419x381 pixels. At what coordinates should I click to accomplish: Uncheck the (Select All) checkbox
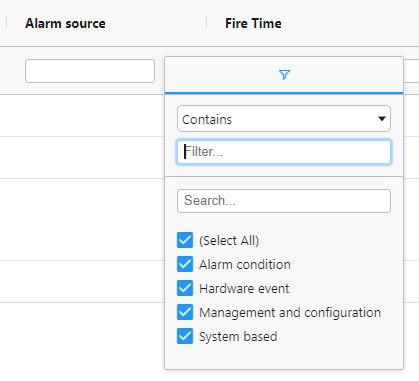(x=185, y=240)
